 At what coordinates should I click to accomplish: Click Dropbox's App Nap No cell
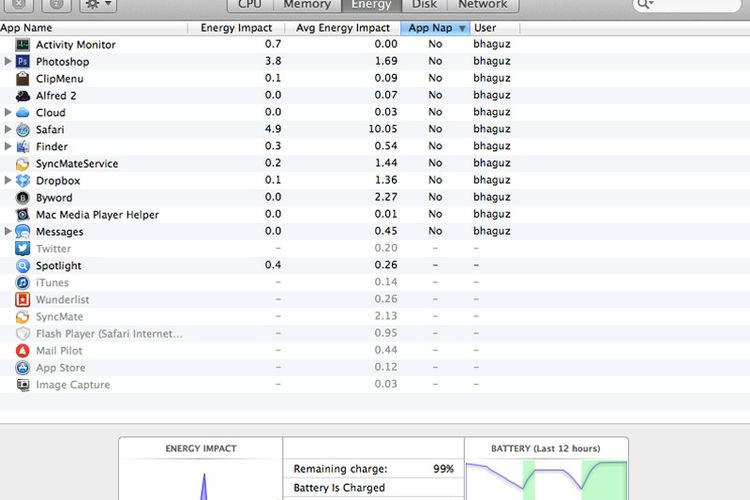tap(435, 180)
